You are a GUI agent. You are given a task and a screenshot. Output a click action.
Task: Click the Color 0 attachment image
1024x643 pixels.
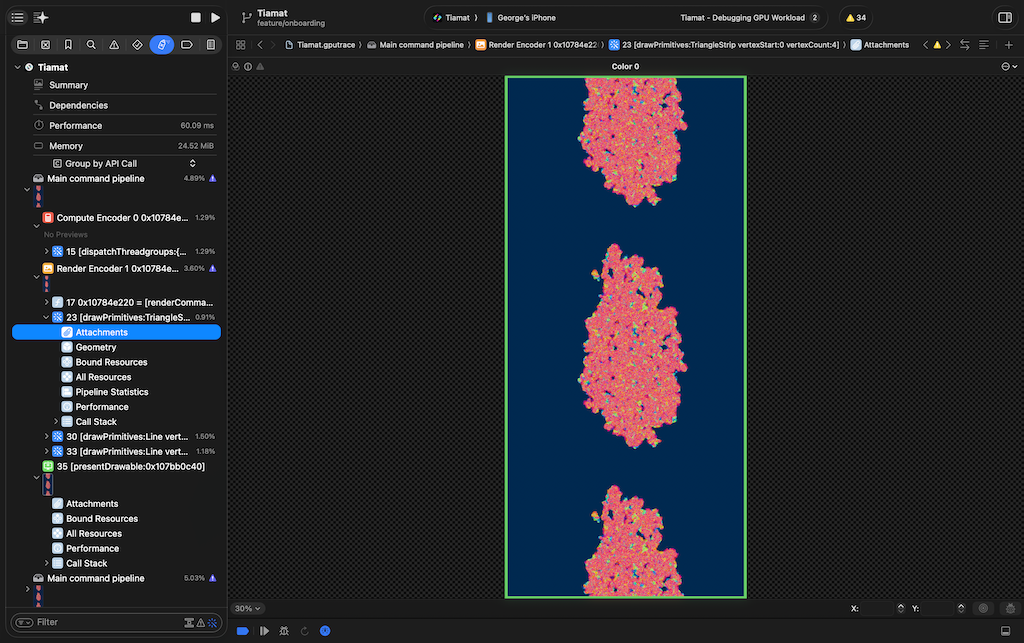pyautogui.click(x=625, y=337)
